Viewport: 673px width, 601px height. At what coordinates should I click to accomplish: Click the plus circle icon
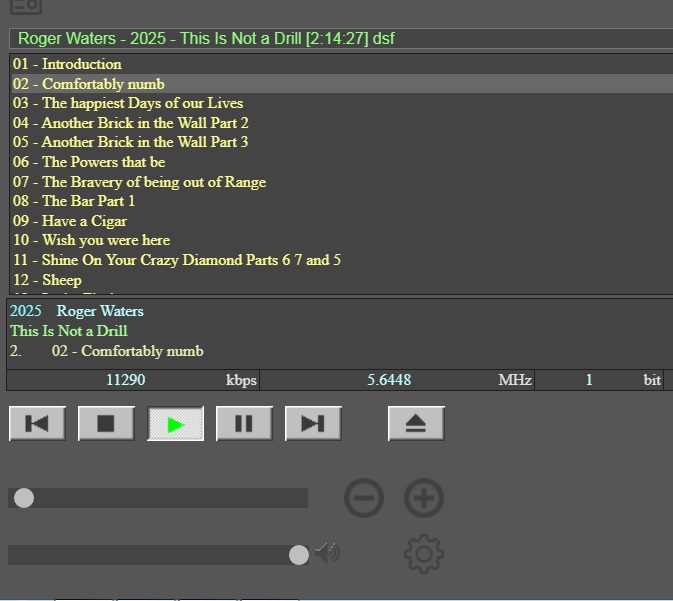[424, 498]
